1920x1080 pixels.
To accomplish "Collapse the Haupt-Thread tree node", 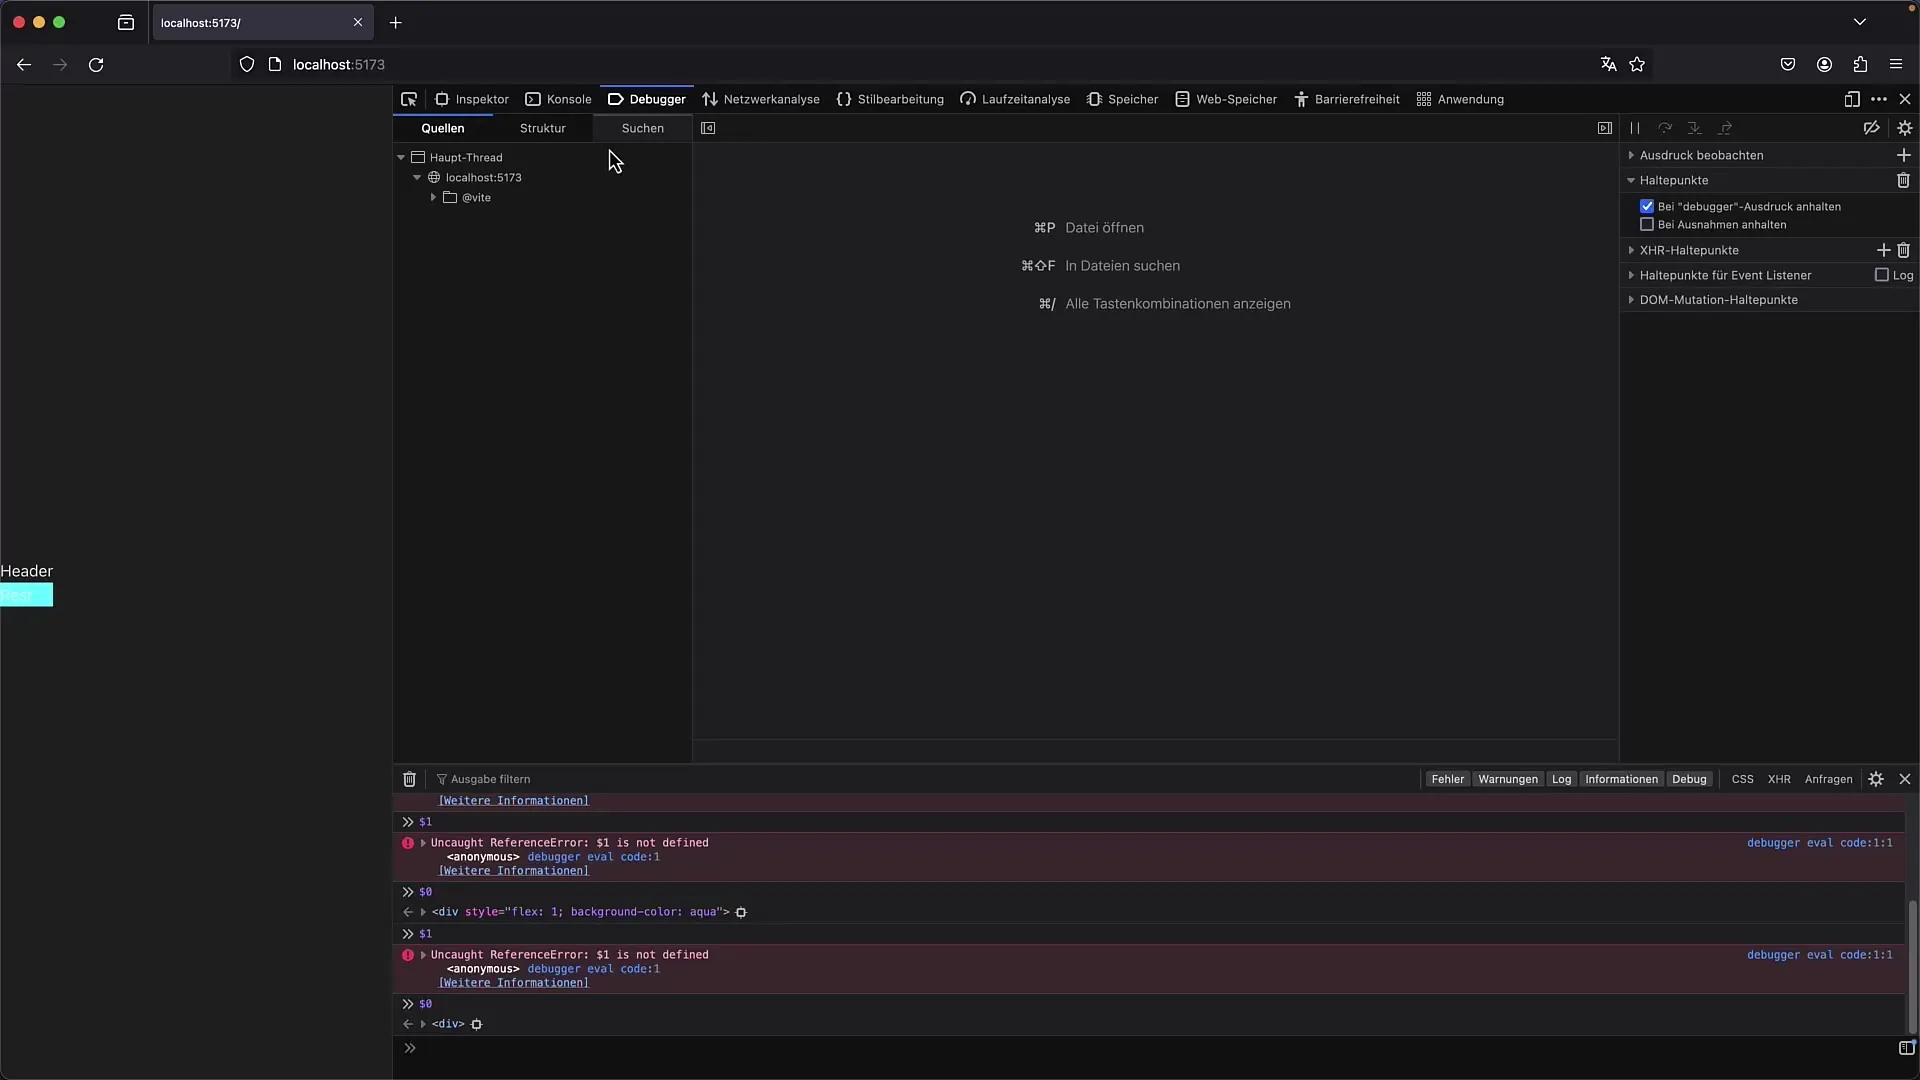I will click(x=401, y=157).
